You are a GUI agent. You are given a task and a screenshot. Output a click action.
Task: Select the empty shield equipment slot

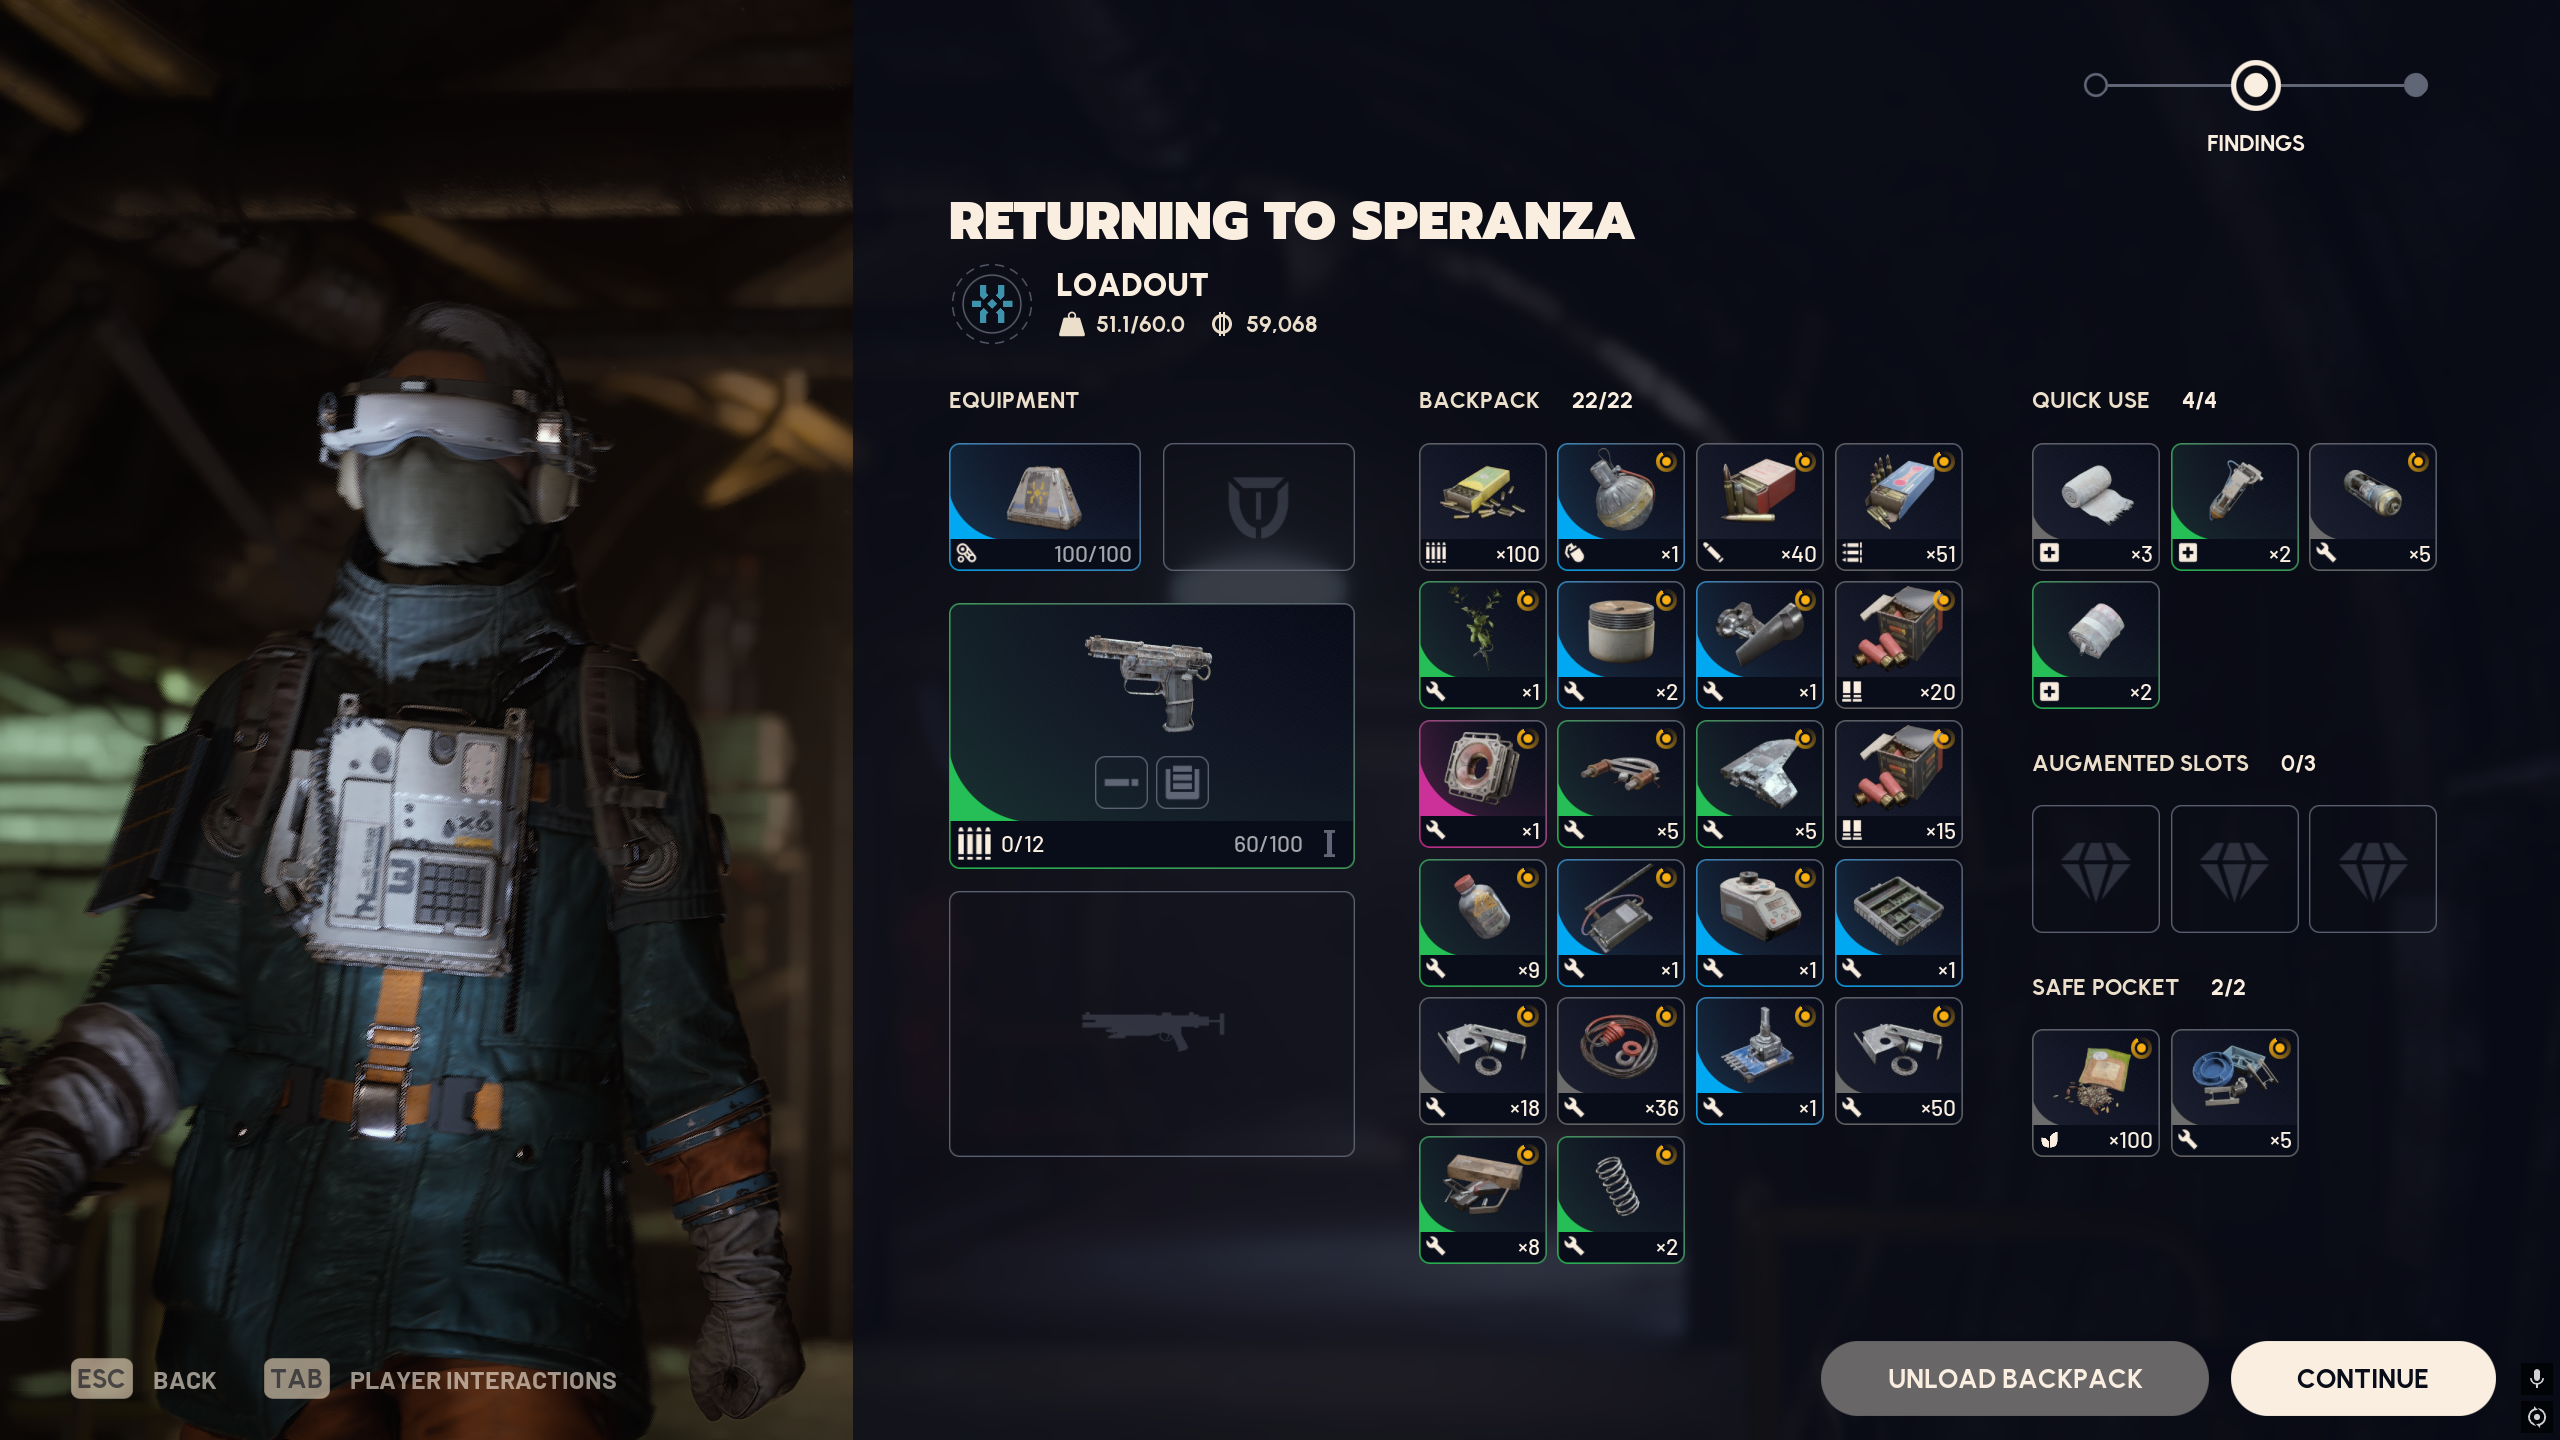click(x=1258, y=507)
